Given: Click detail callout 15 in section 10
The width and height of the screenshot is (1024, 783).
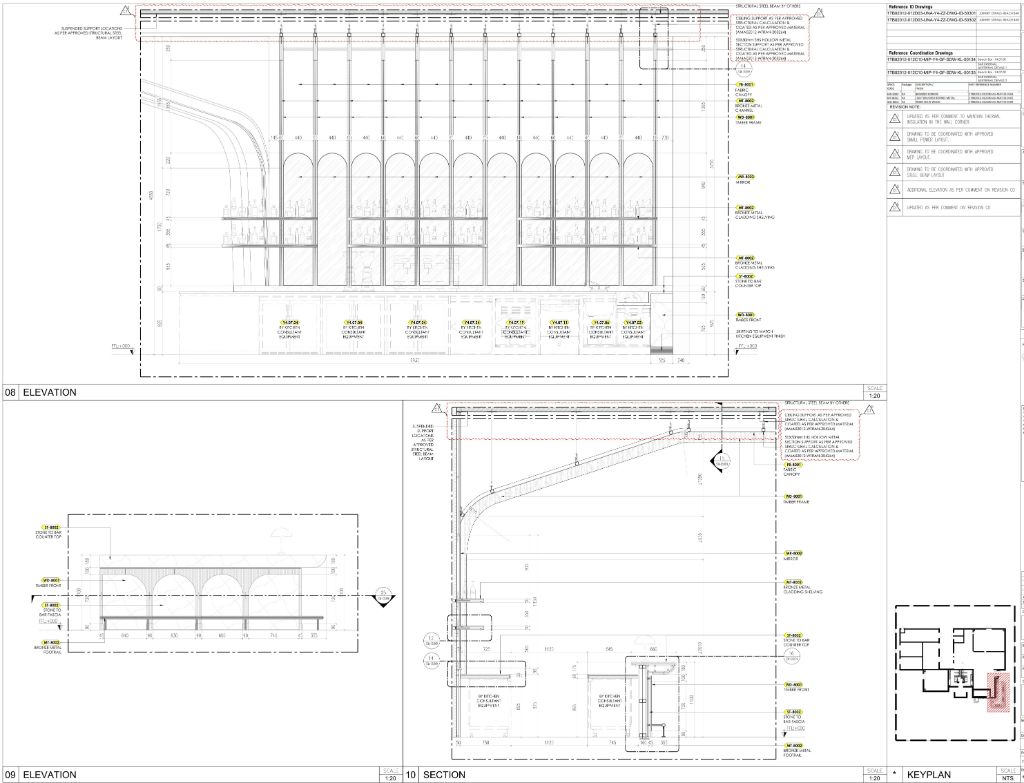Looking at the screenshot, I should point(722,460).
